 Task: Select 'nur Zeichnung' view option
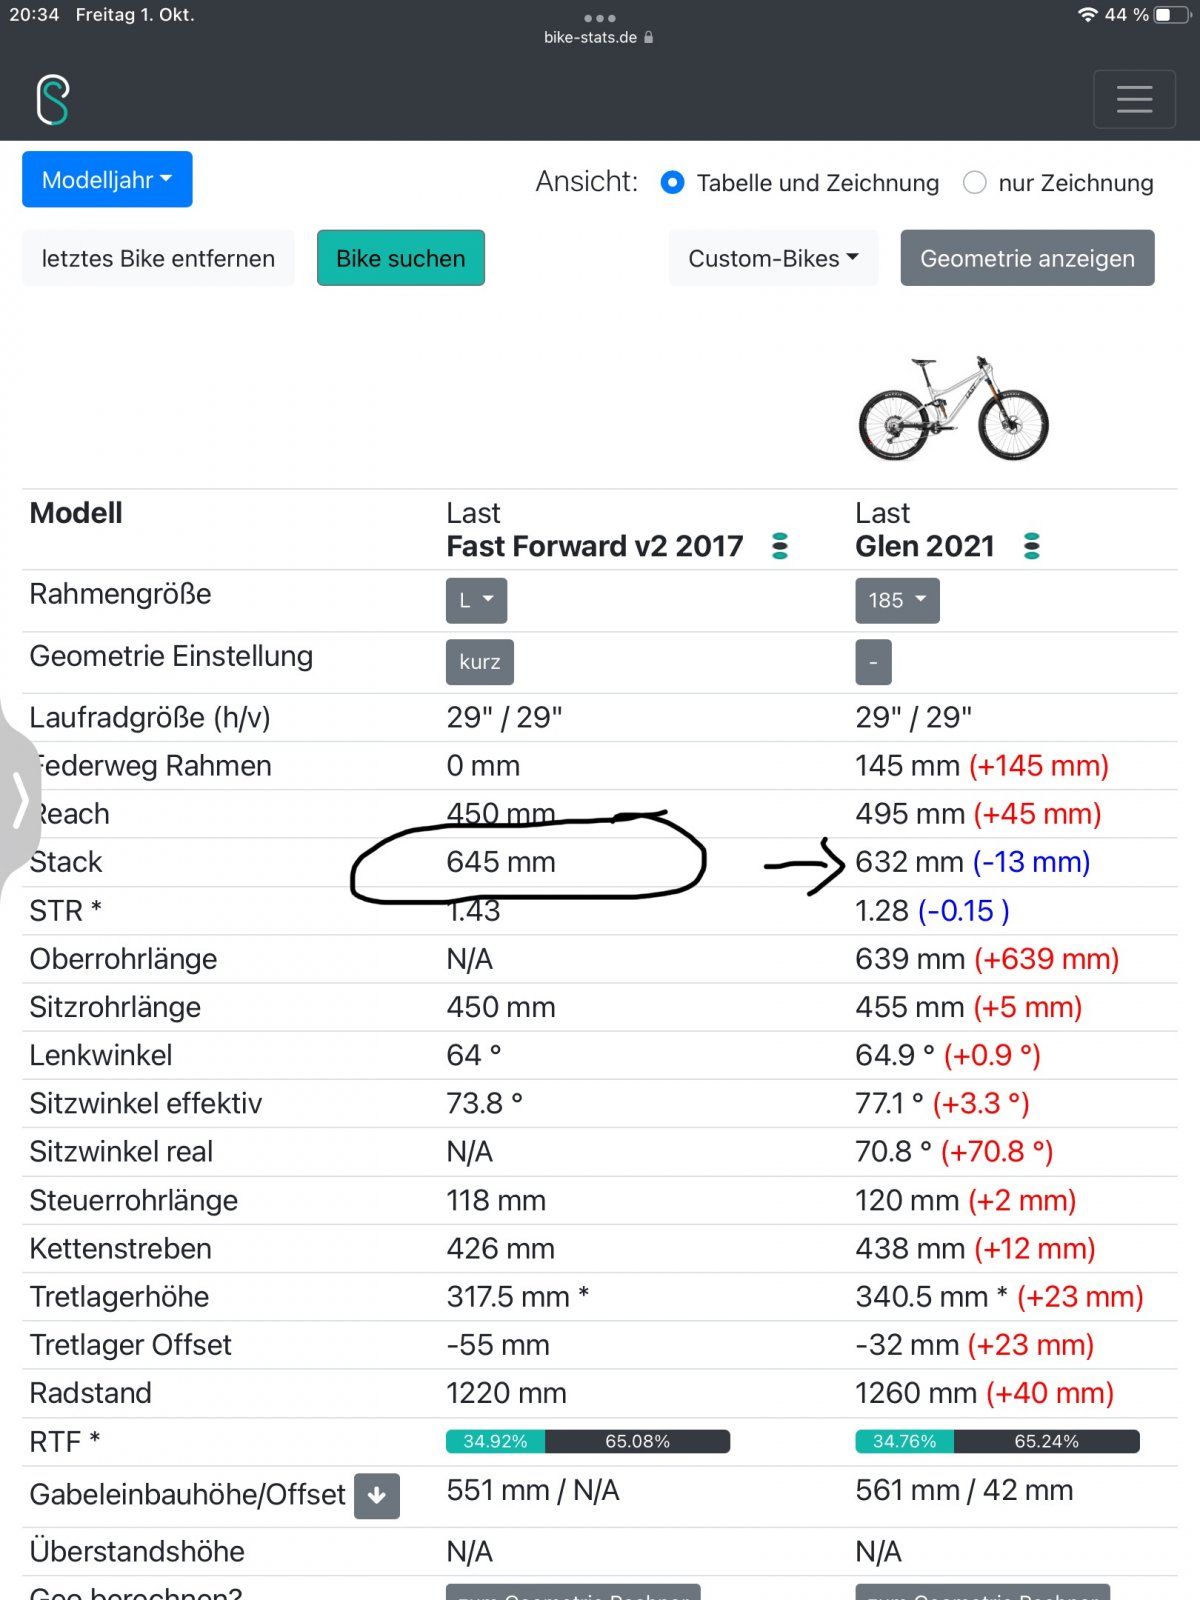(975, 183)
